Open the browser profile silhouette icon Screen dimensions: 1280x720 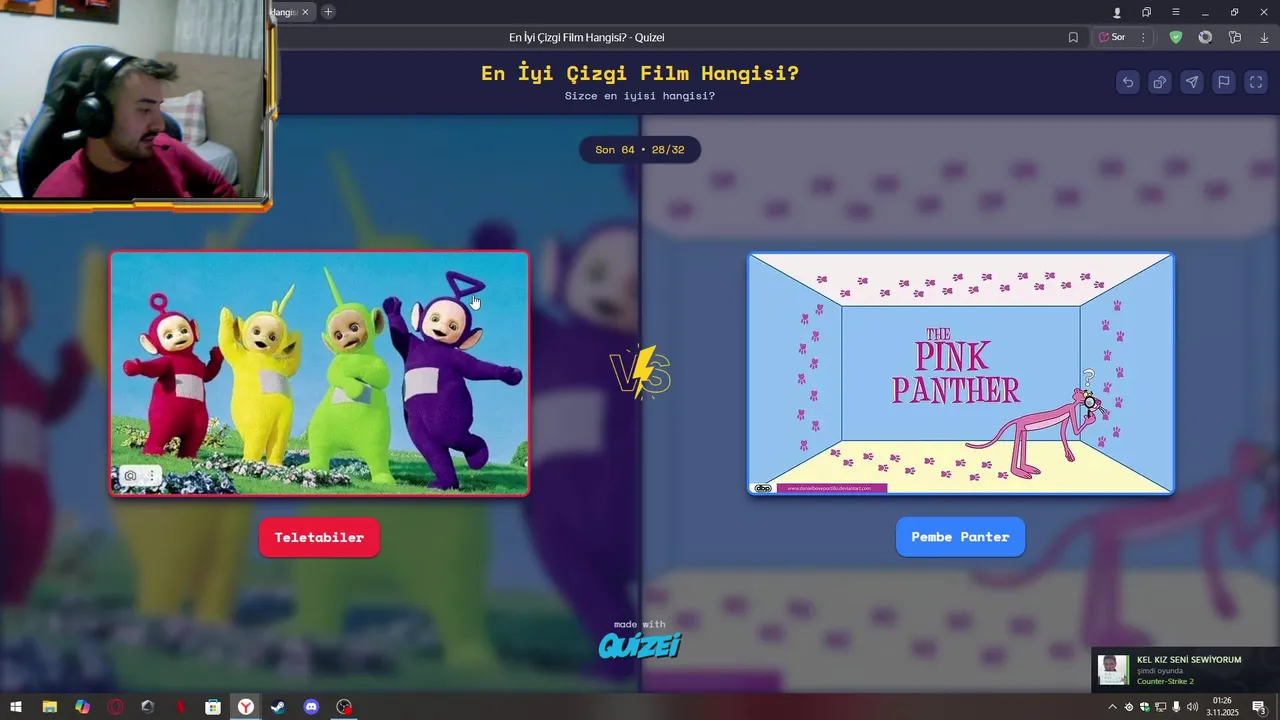[x=1117, y=12]
